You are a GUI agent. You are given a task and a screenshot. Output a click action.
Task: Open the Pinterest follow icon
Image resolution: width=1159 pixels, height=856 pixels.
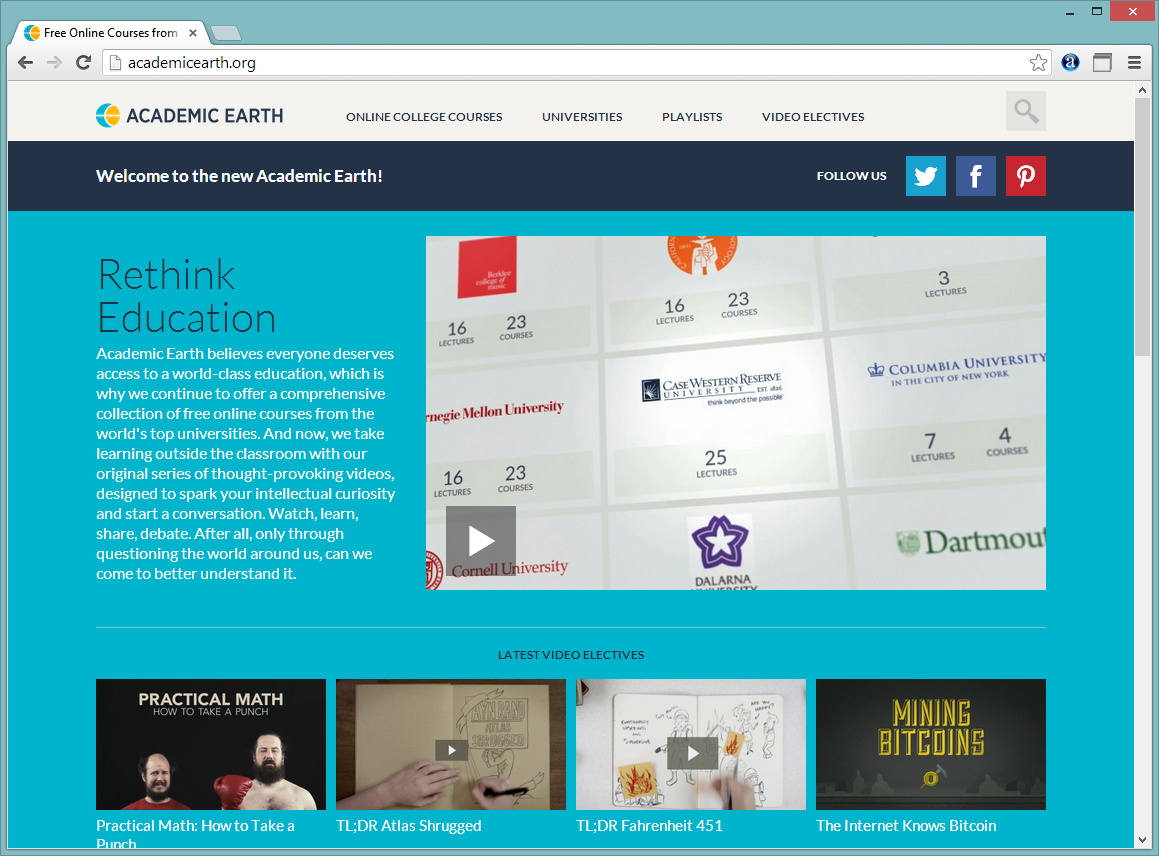pos(1026,176)
